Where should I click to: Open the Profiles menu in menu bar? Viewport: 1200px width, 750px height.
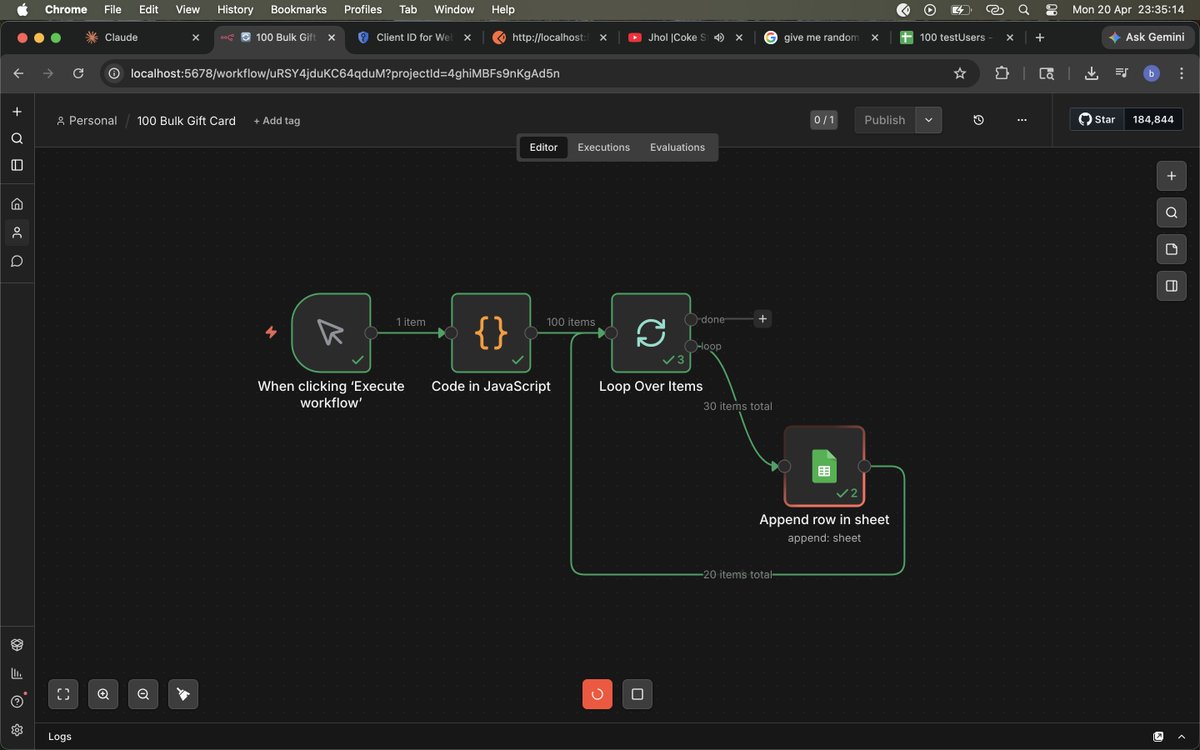click(x=363, y=9)
